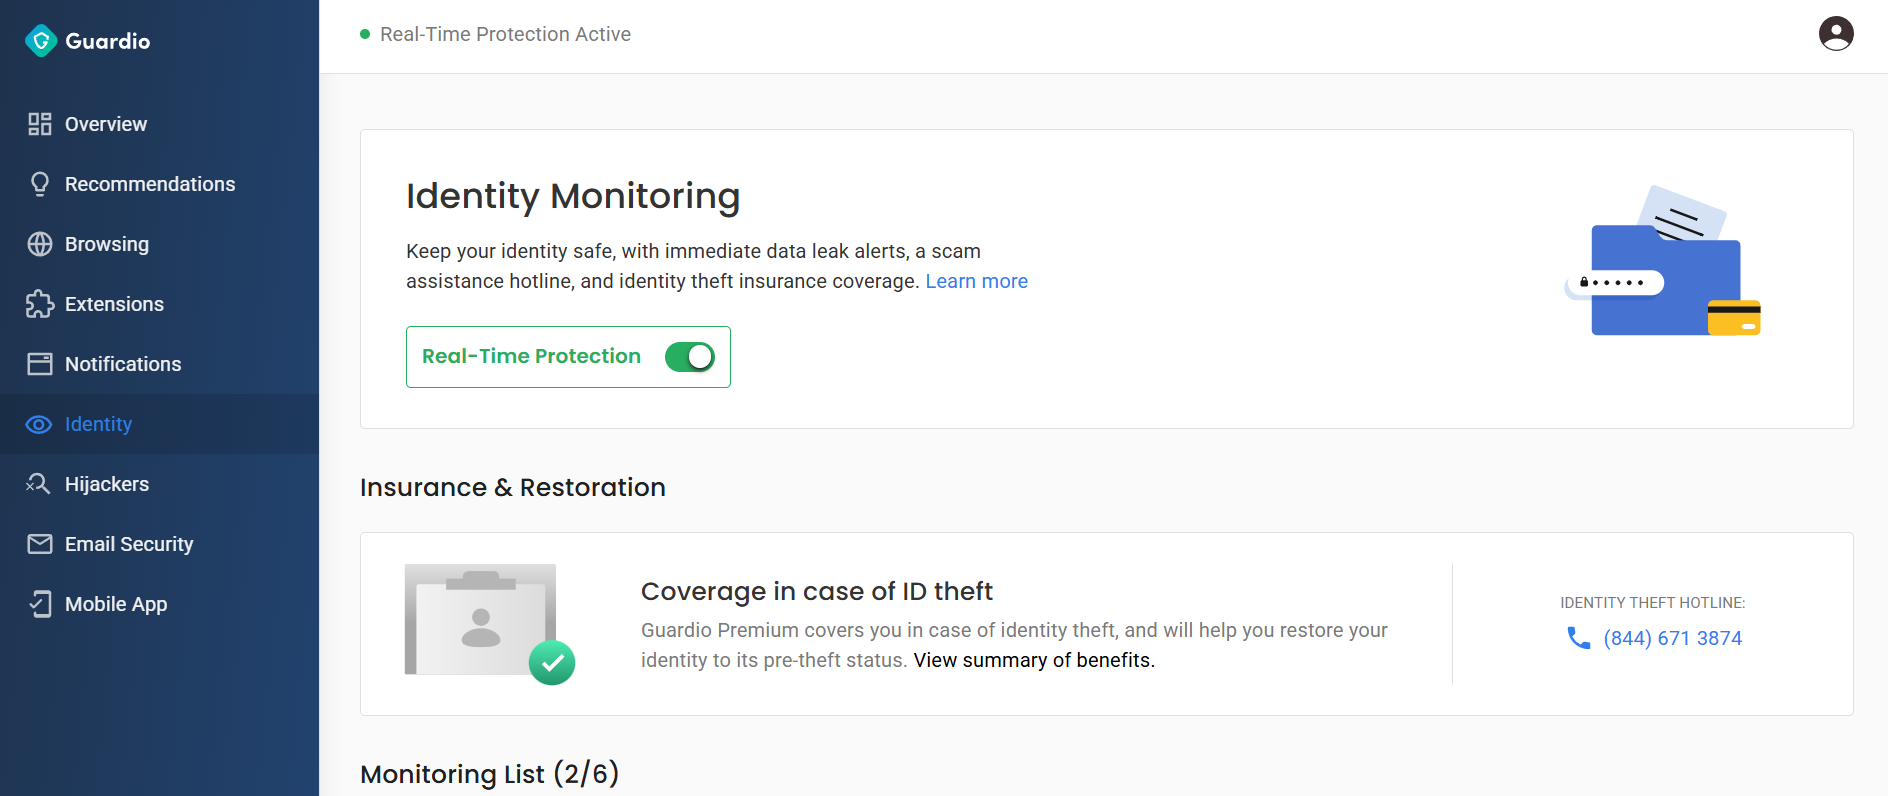Click the Recommendations lightbulb icon

40,184
